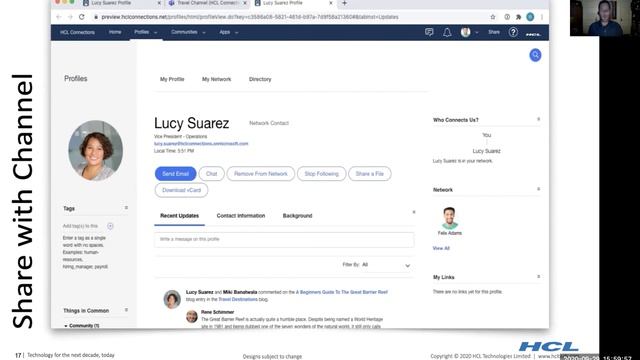Open notifications bell icon

pos(447,32)
